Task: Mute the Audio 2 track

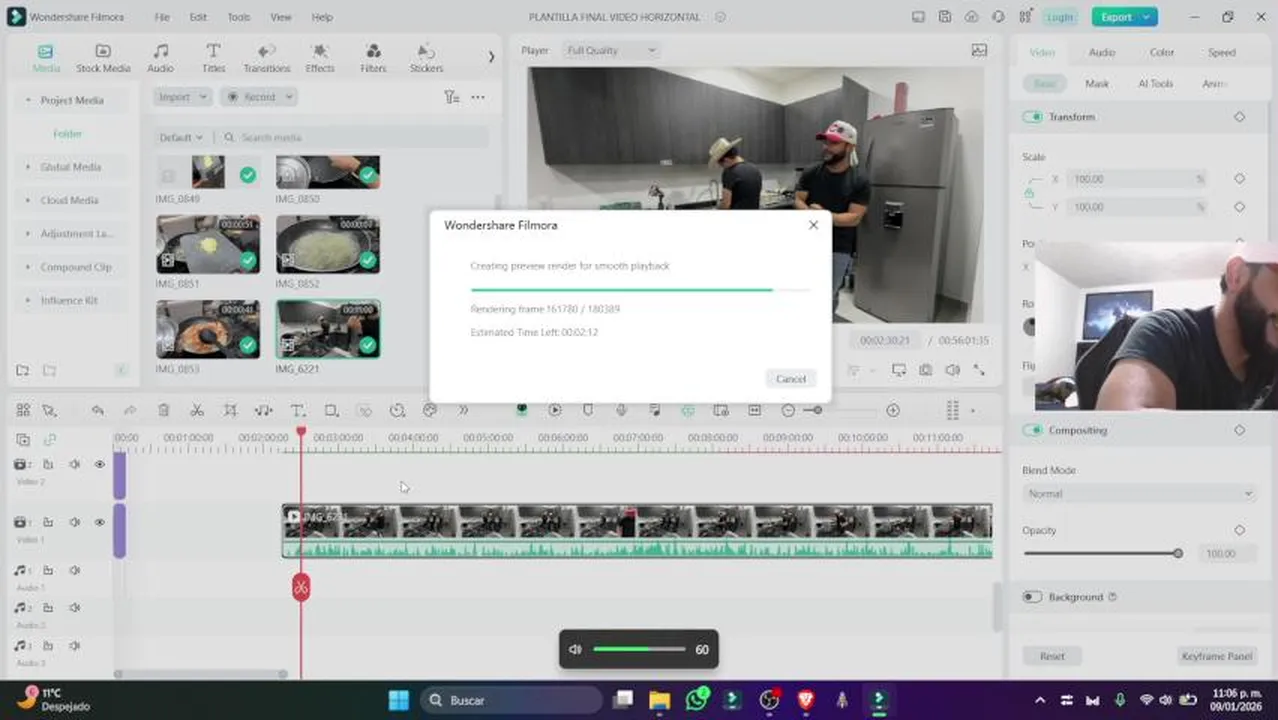Action: click(74, 607)
